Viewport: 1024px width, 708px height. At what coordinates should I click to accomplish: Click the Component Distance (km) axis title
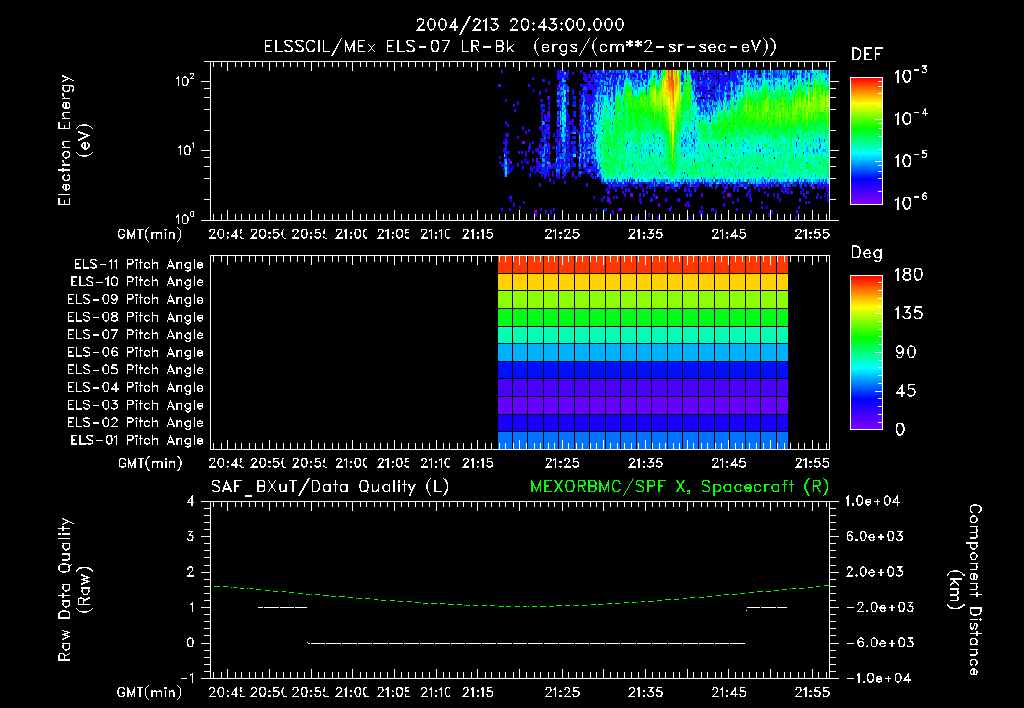pyautogui.click(x=965, y=590)
